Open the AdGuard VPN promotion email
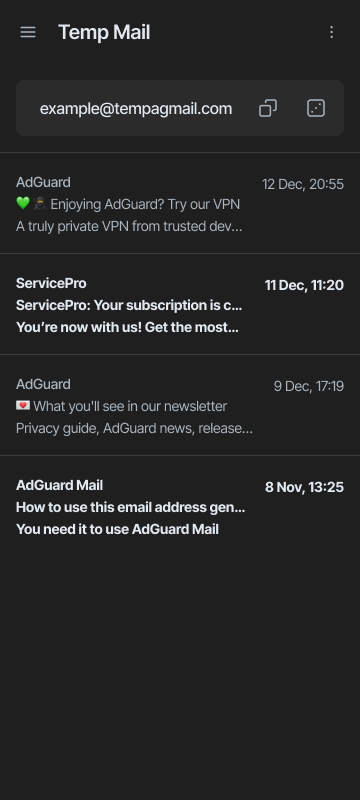 point(180,204)
